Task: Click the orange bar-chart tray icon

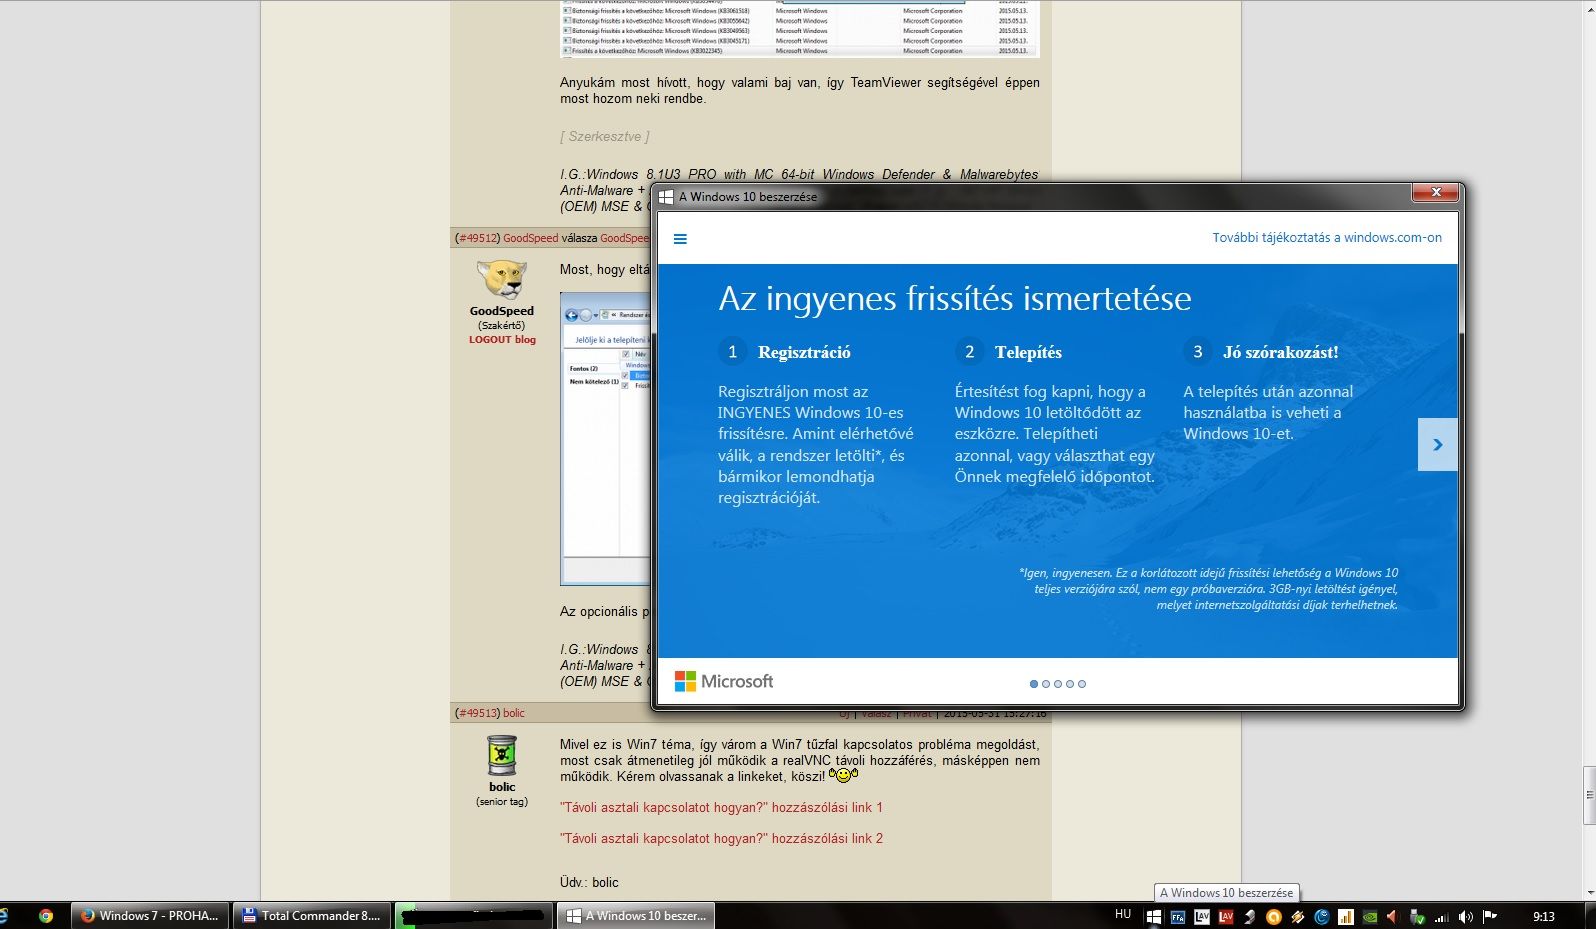Action: (x=1345, y=916)
